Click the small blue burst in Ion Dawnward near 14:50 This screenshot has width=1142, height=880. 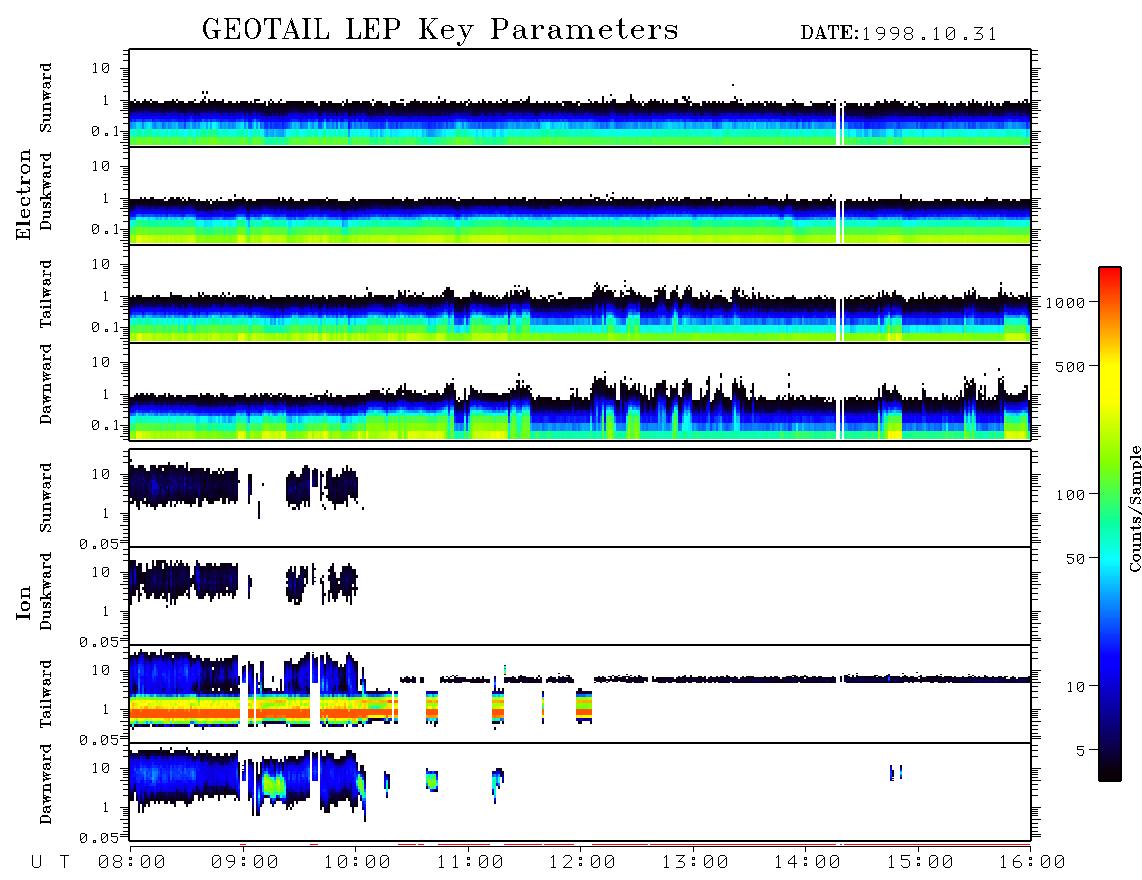pos(896,772)
